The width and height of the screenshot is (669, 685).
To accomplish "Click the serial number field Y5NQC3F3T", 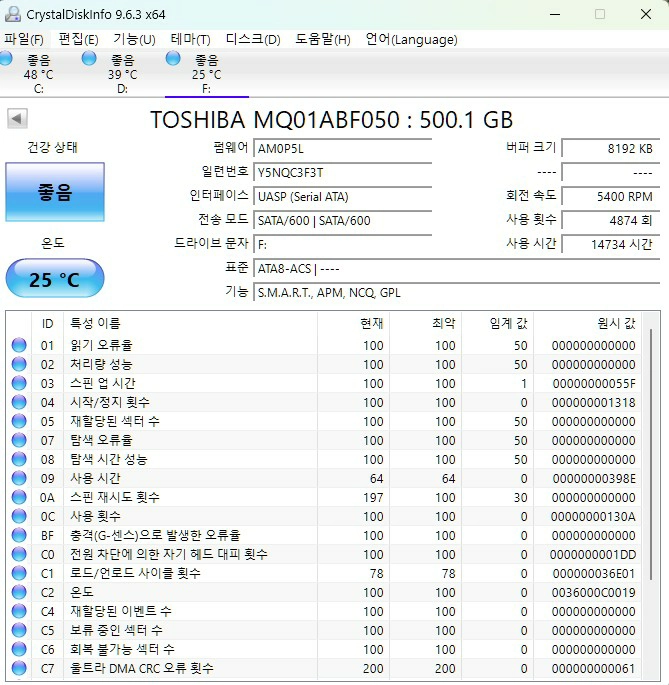I will [343, 173].
